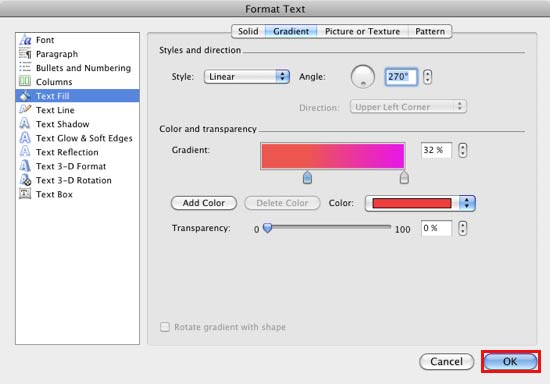
Task: Click the Columns icon
Action: click(x=25, y=81)
